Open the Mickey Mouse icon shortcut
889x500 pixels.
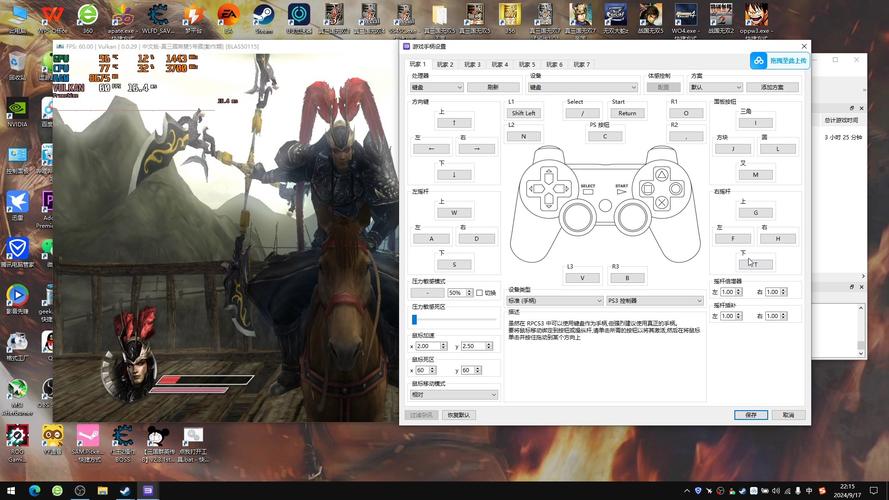pos(158,443)
